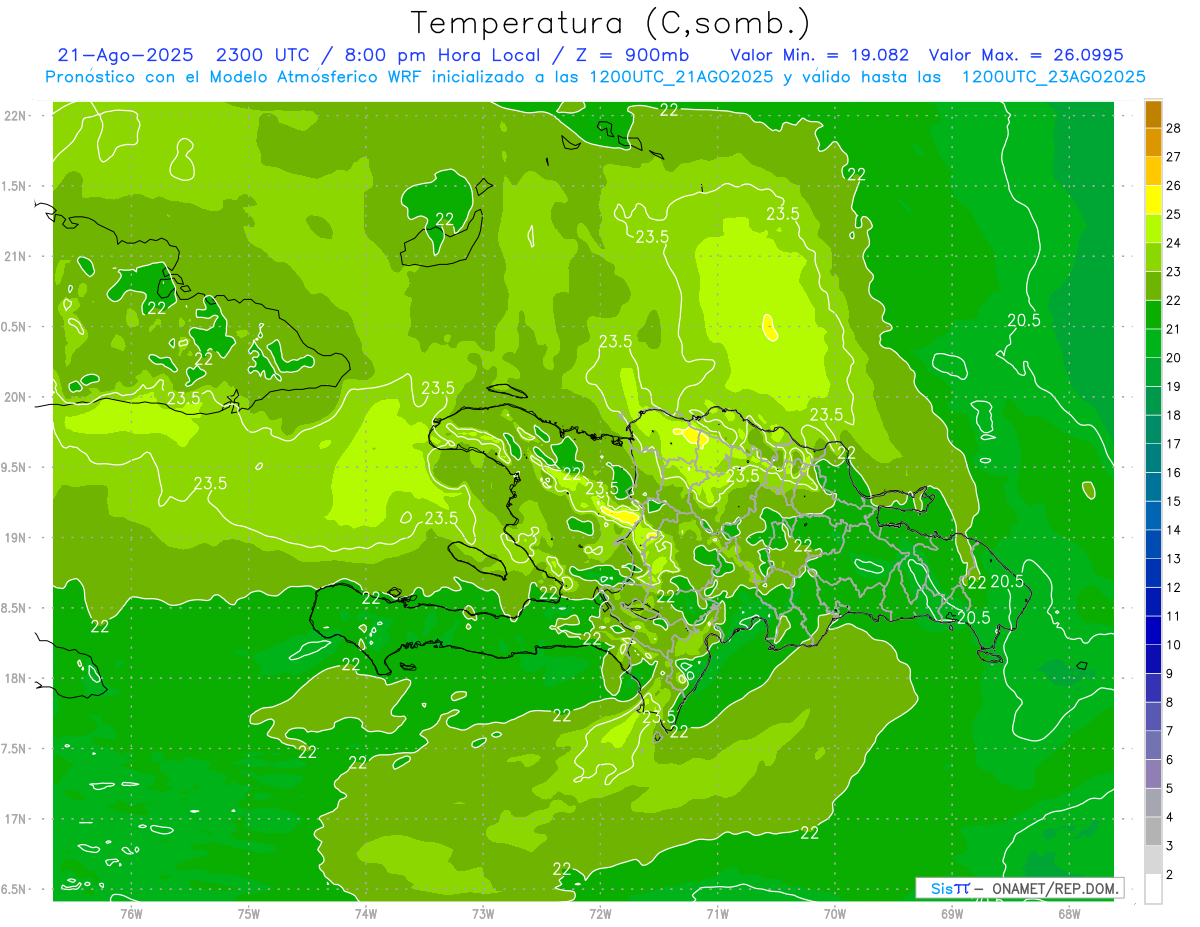Click the "72W" longitude axis label
This screenshot has height=927, width=1200.
[x=600, y=913]
